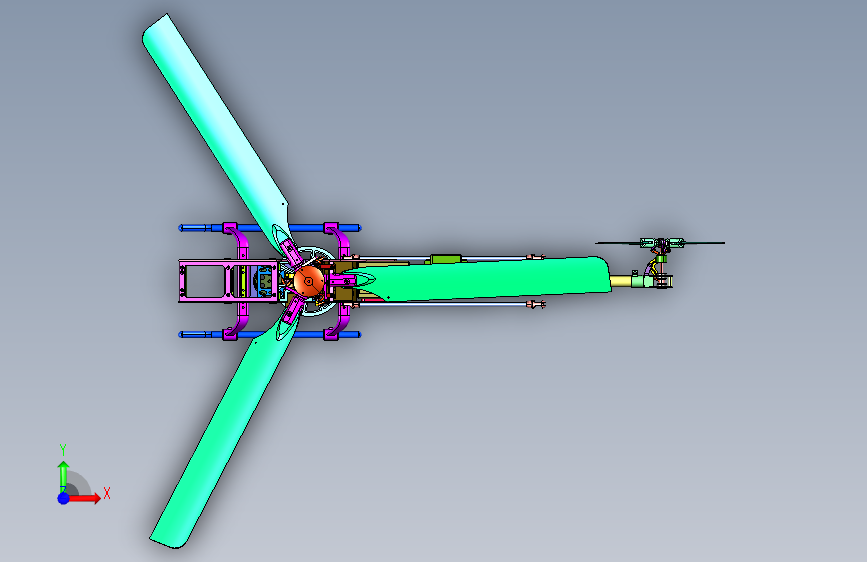
Task: Click the red X axis arrow of the triad
Action: [84, 498]
